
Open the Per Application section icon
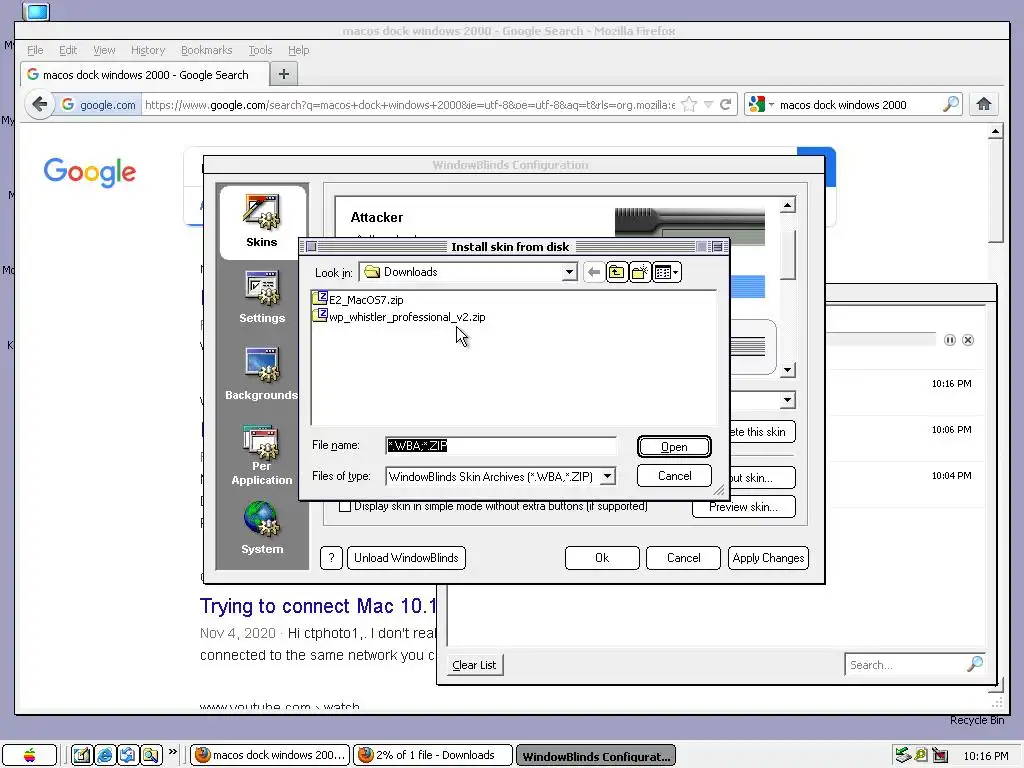261,442
